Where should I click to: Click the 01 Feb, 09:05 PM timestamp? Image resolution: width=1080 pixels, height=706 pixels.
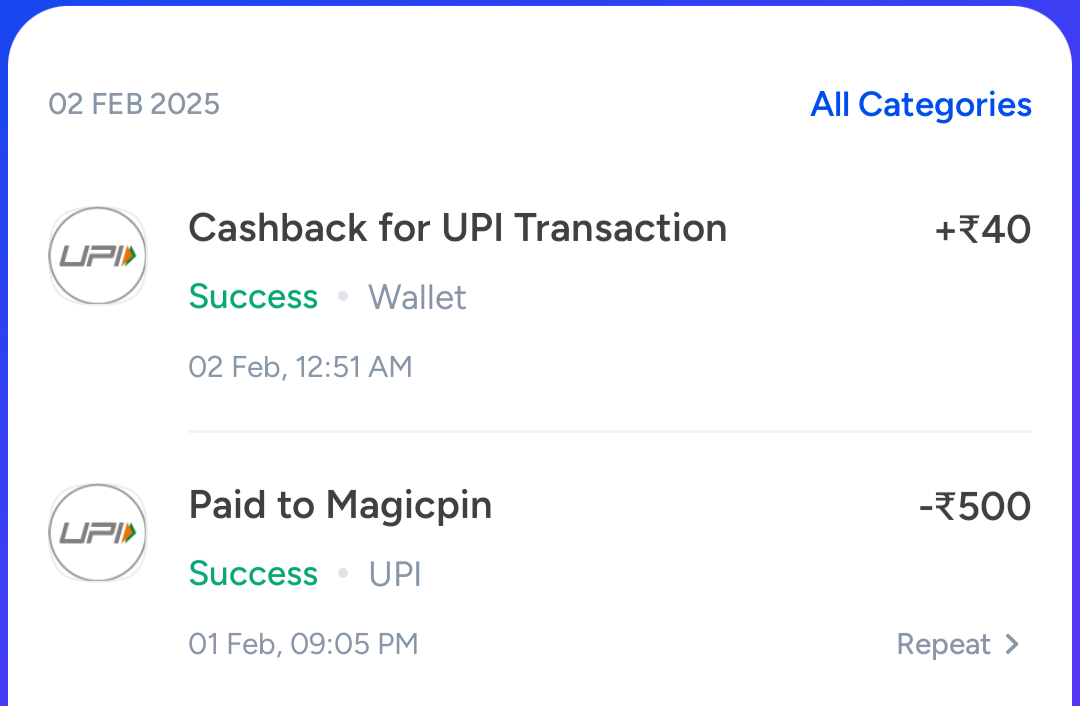[303, 644]
